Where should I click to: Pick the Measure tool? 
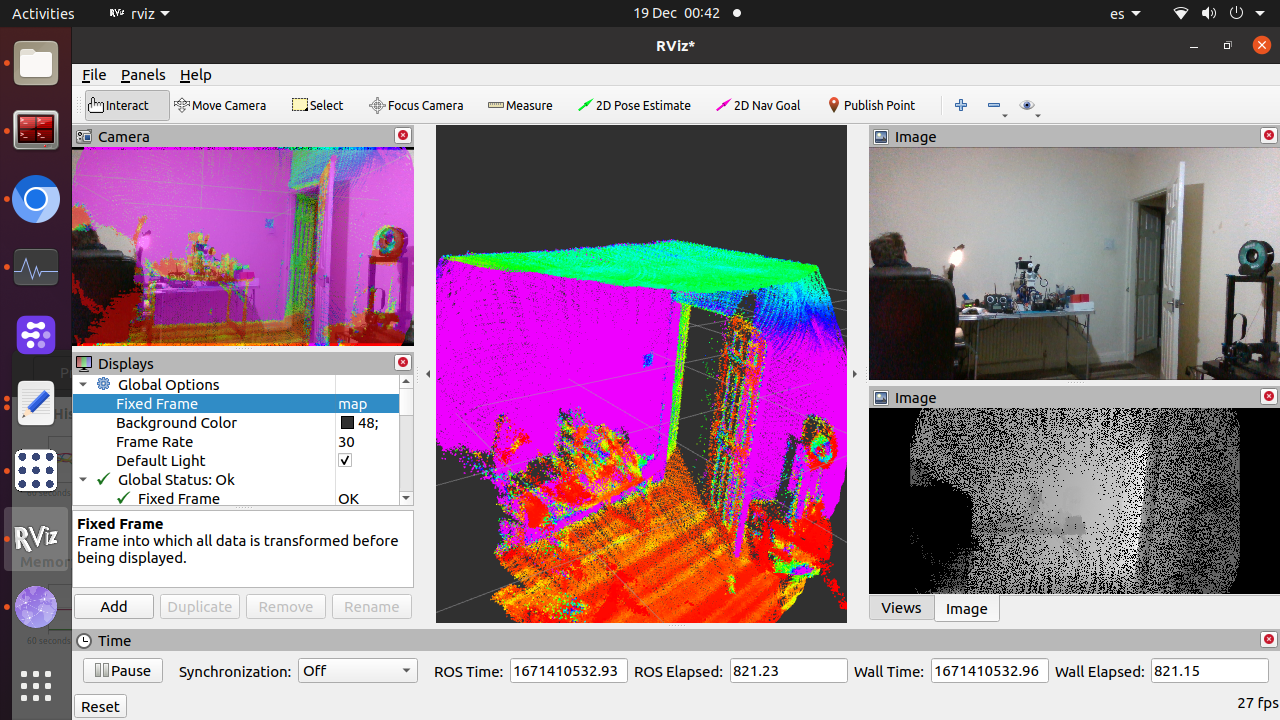point(520,105)
